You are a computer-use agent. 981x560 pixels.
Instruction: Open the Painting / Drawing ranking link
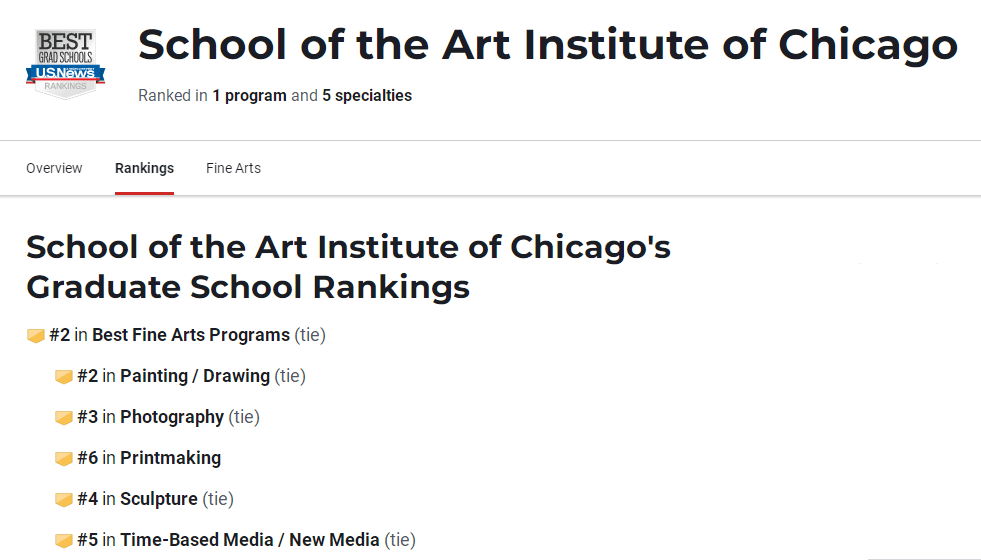coord(195,376)
